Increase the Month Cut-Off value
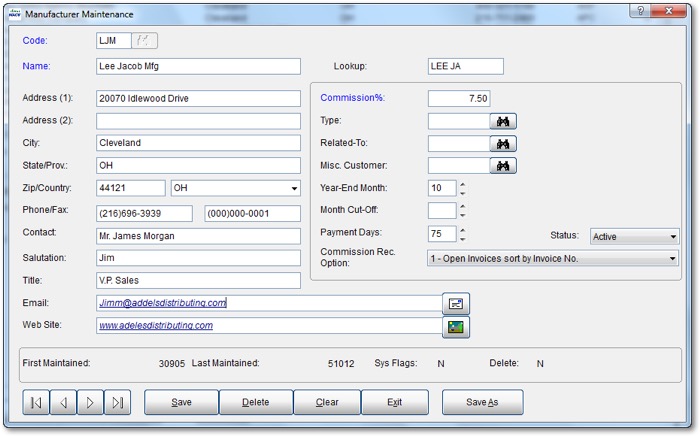700x436 pixels. pos(462,207)
